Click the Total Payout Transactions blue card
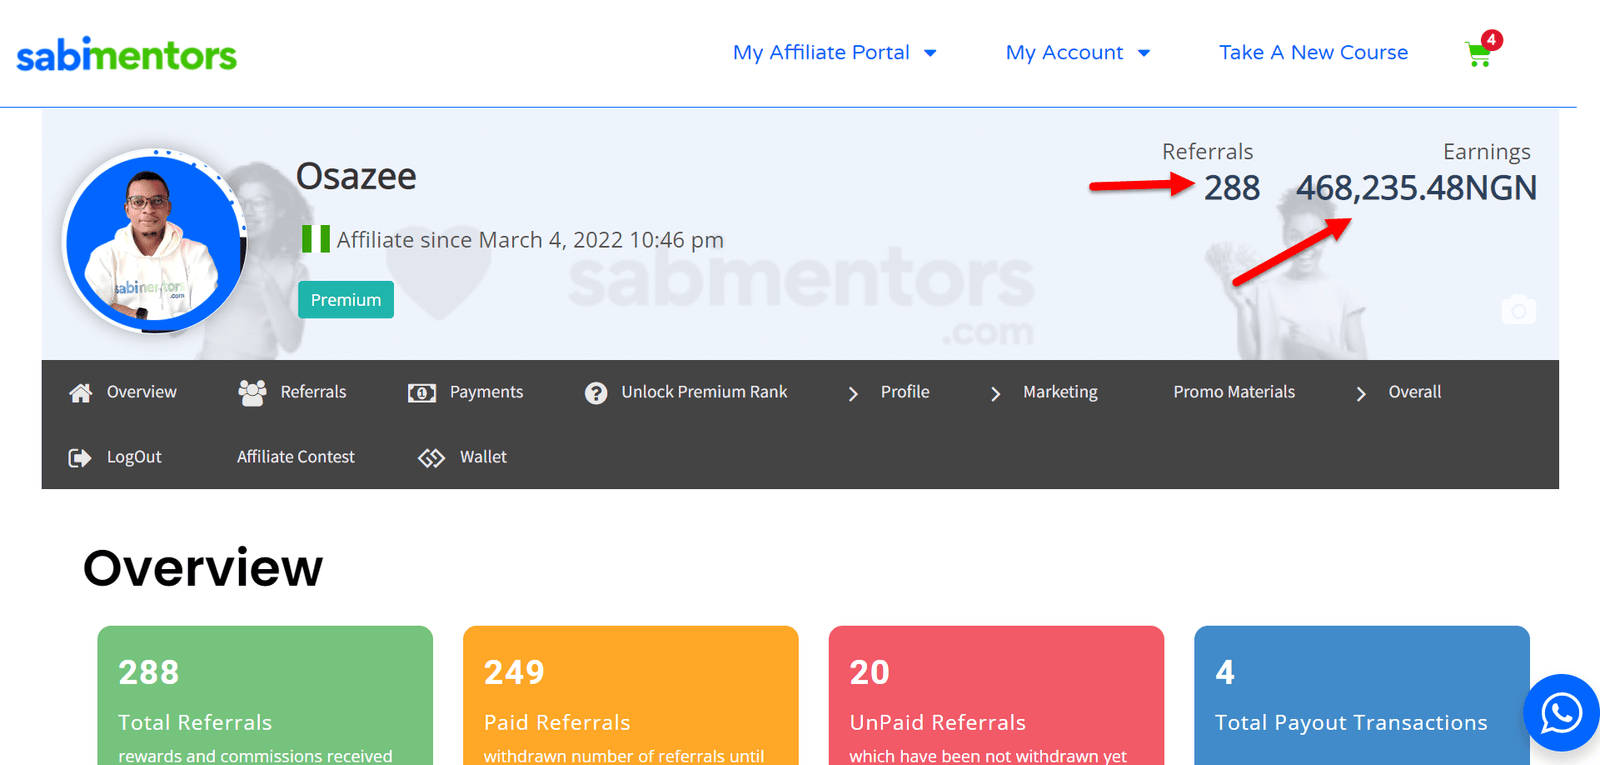Viewport: 1600px width, 765px height. 1362,696
